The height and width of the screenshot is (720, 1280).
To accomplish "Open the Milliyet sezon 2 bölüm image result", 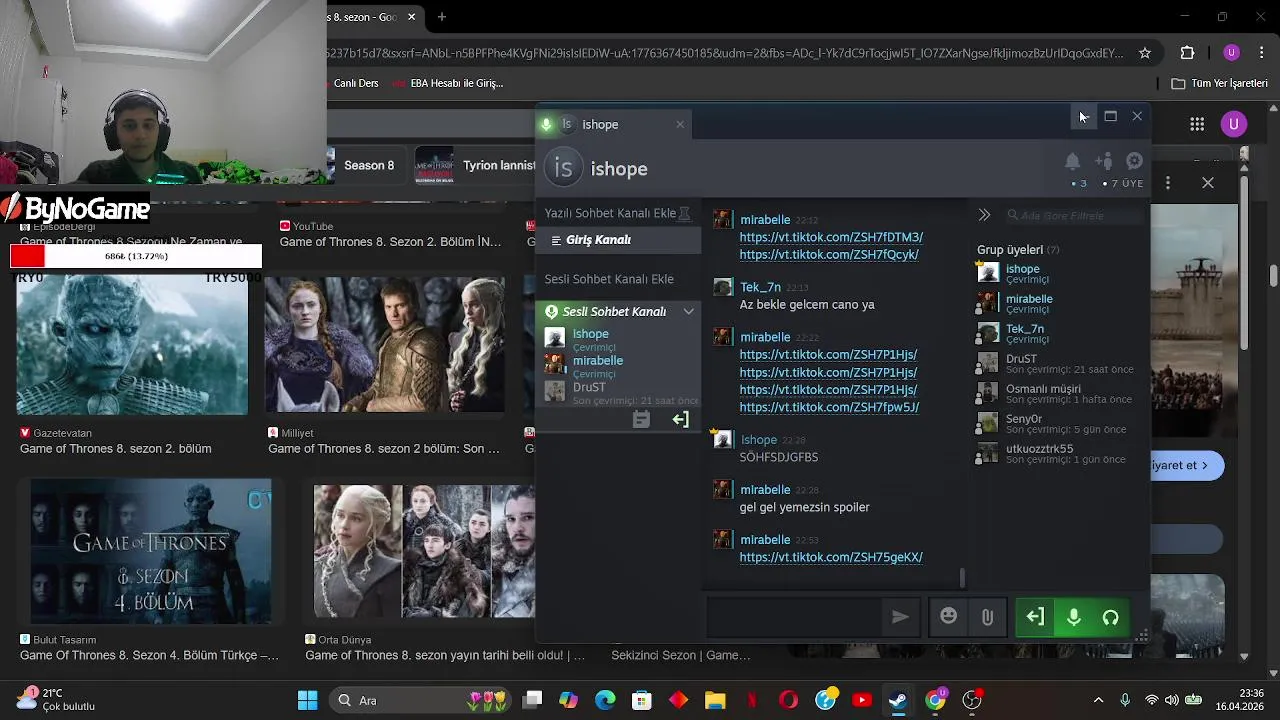I will [384, 345].
